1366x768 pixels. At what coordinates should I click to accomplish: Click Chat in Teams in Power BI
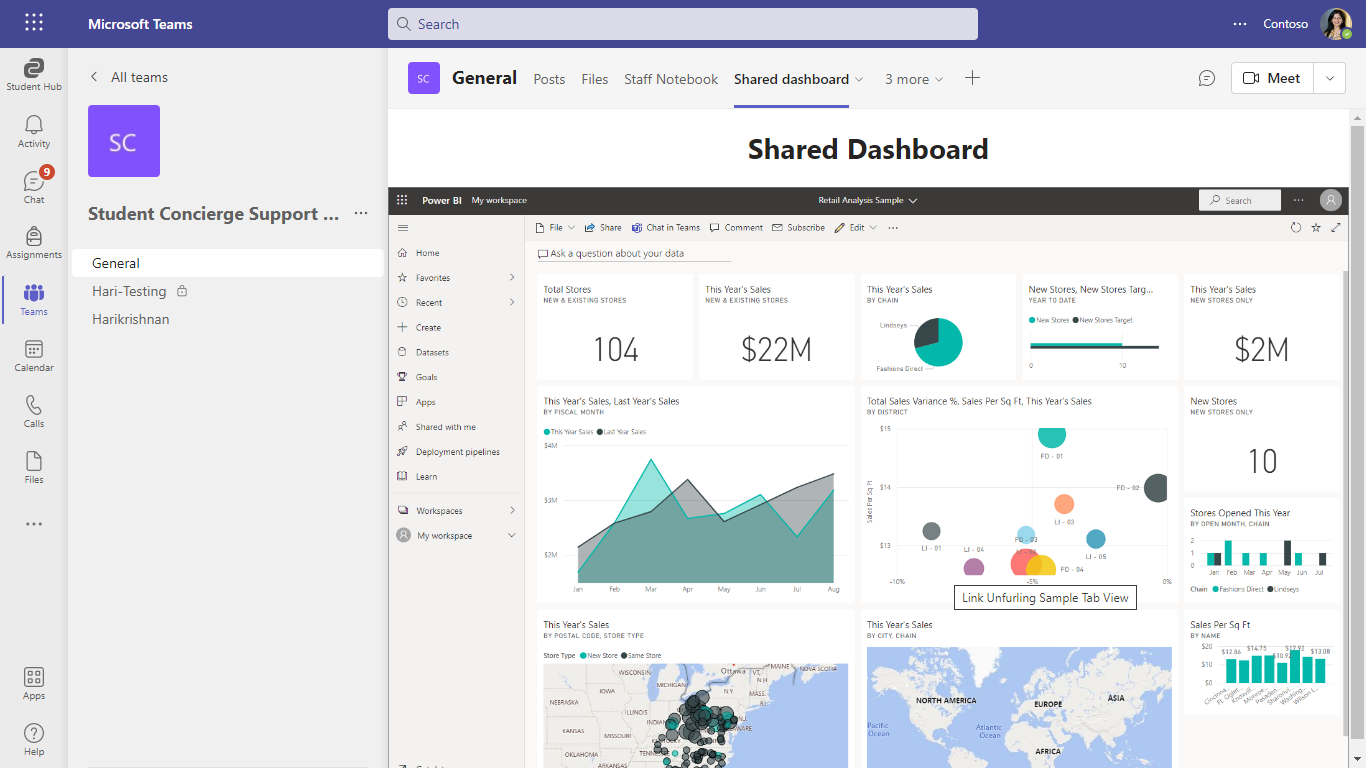pyautogui.click(x=666, y=228)
